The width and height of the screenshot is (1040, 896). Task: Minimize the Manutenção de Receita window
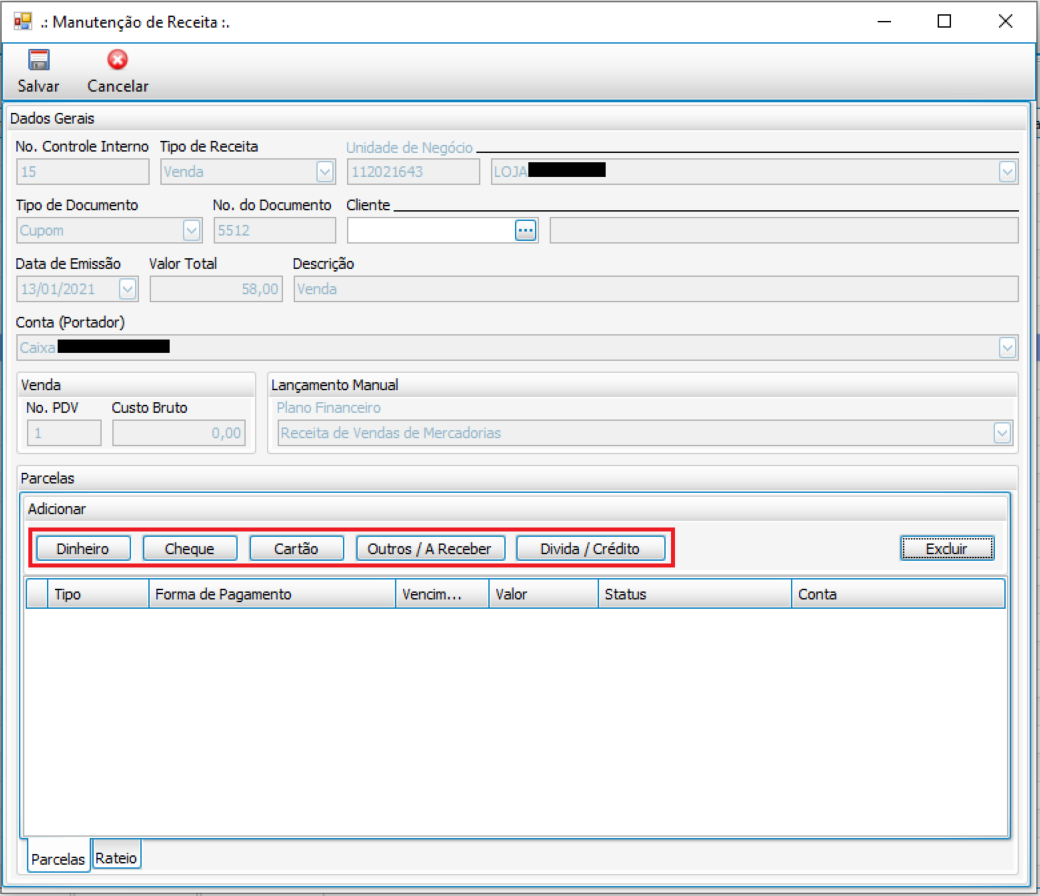(x=884, y=21)
